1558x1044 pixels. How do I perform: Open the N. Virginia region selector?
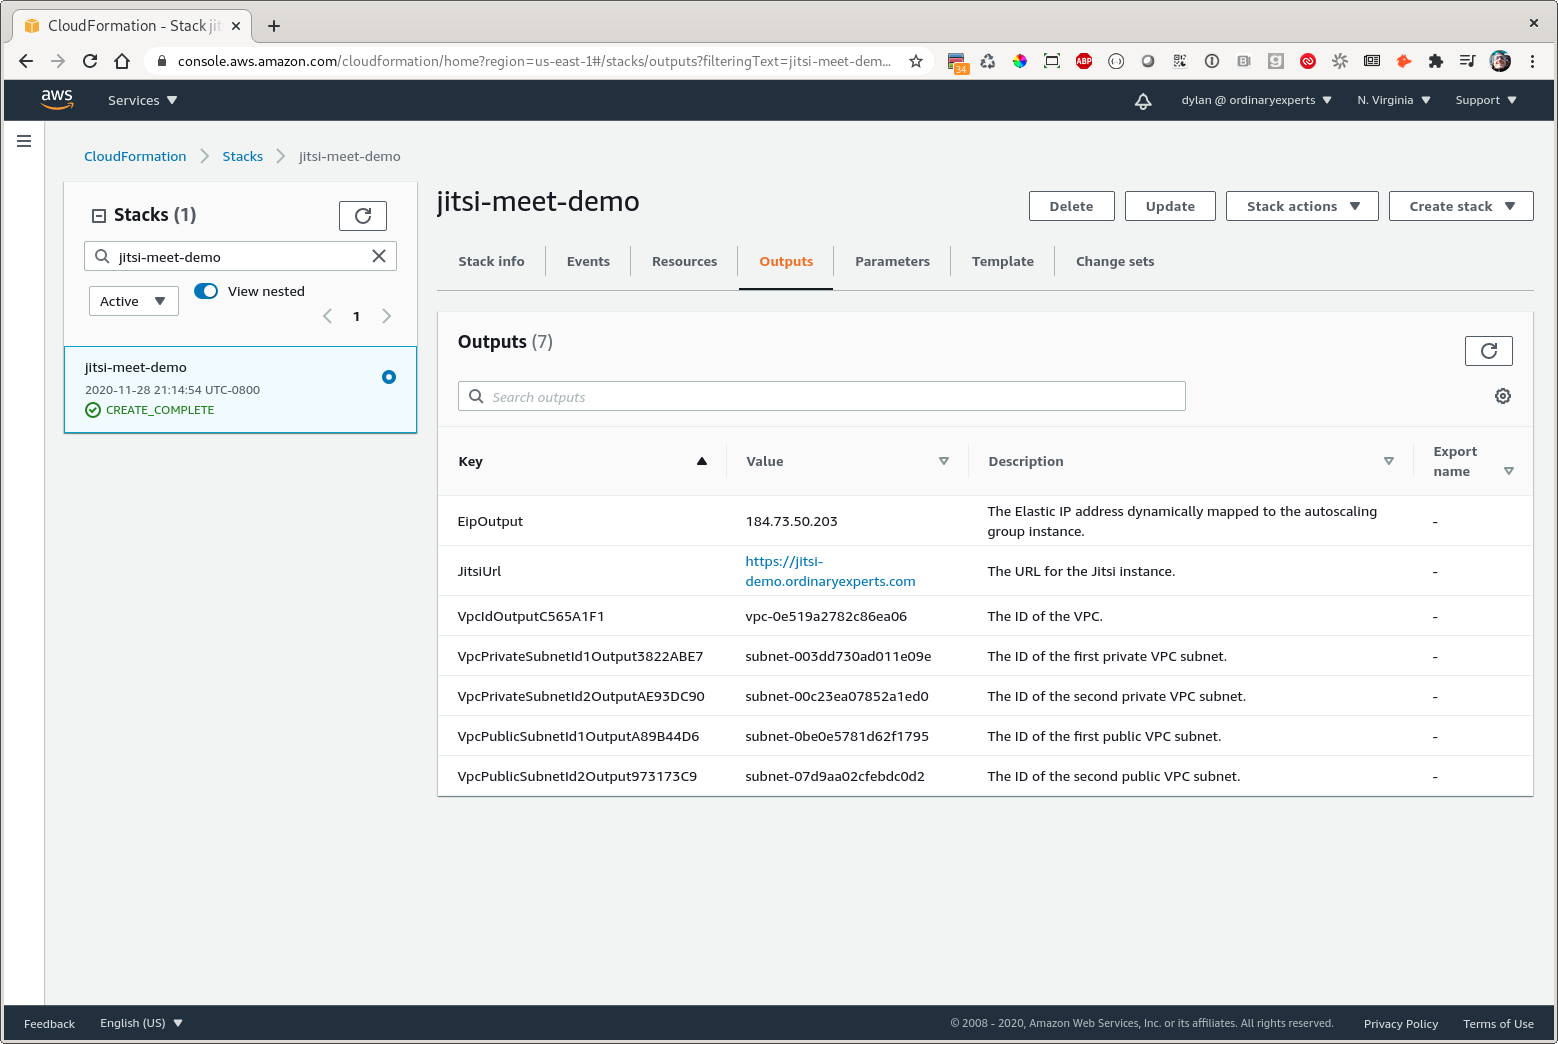(1393, 100)
